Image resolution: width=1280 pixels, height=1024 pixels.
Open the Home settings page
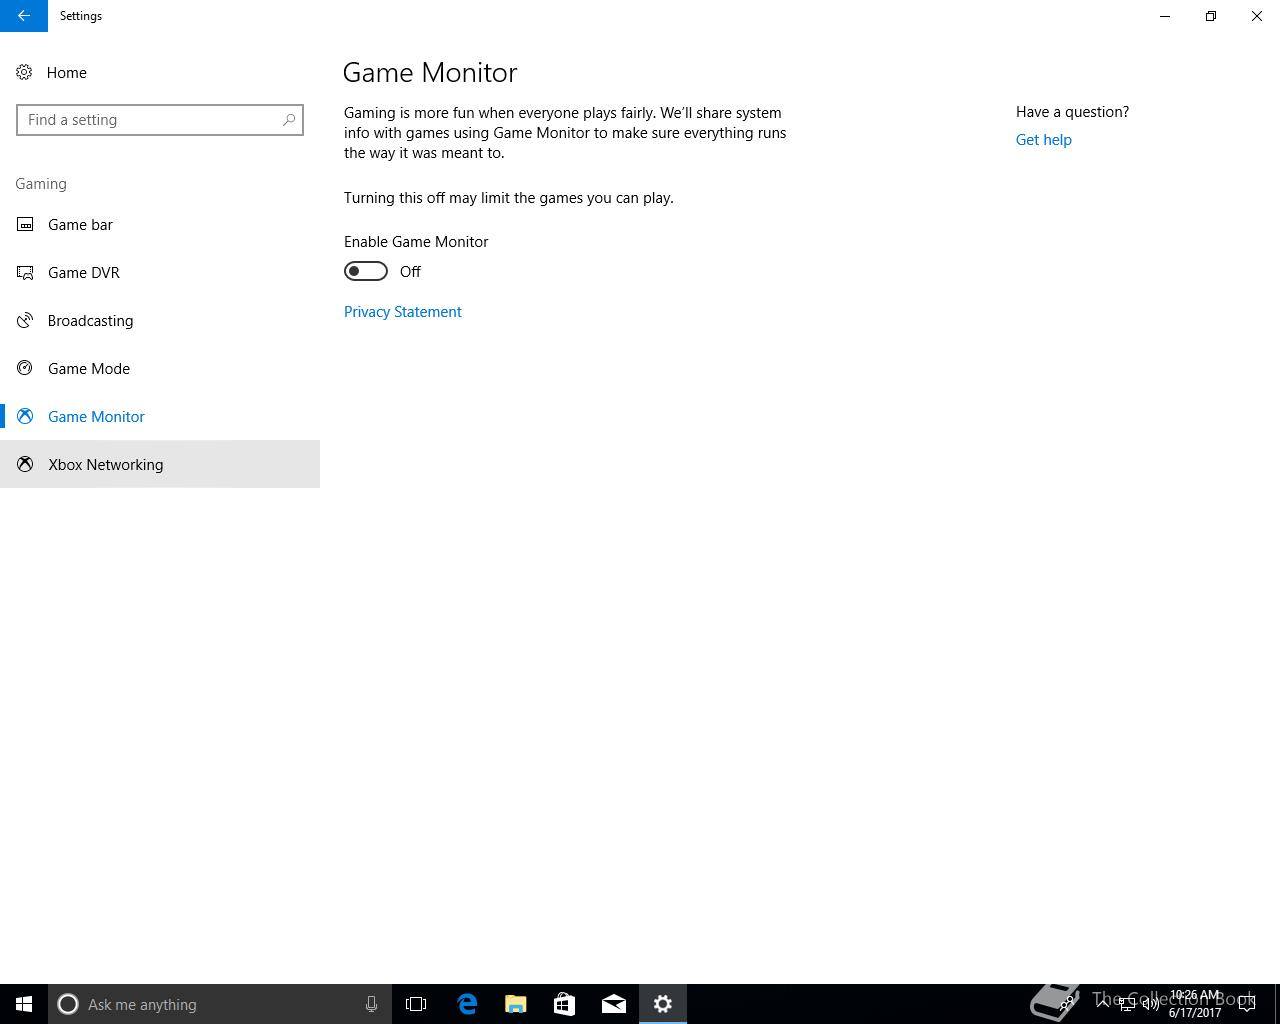160,72
